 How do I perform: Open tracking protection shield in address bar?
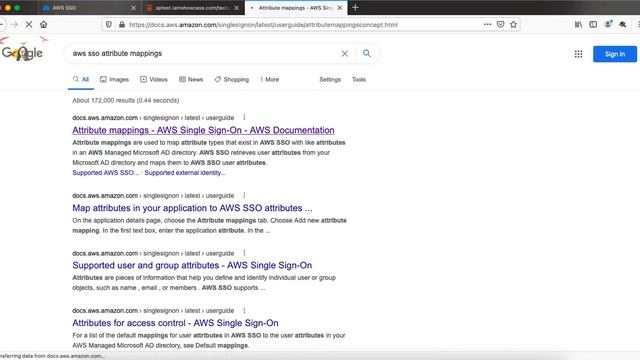[x=109, y=24]
